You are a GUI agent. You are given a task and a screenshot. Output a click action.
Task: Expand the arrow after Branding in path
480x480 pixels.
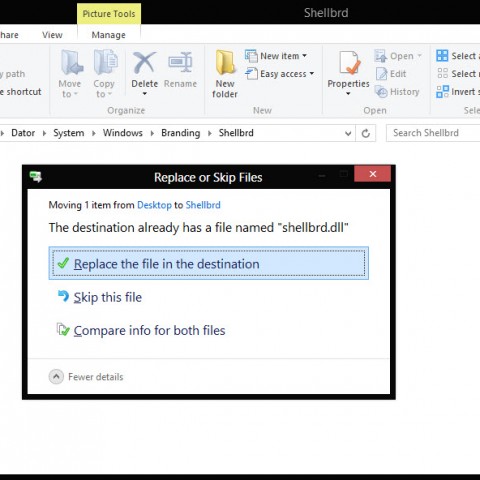(210, 133)
